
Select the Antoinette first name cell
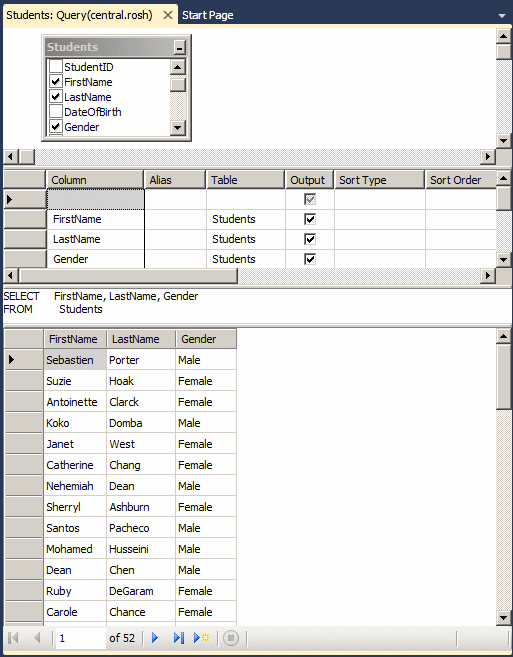75,401
